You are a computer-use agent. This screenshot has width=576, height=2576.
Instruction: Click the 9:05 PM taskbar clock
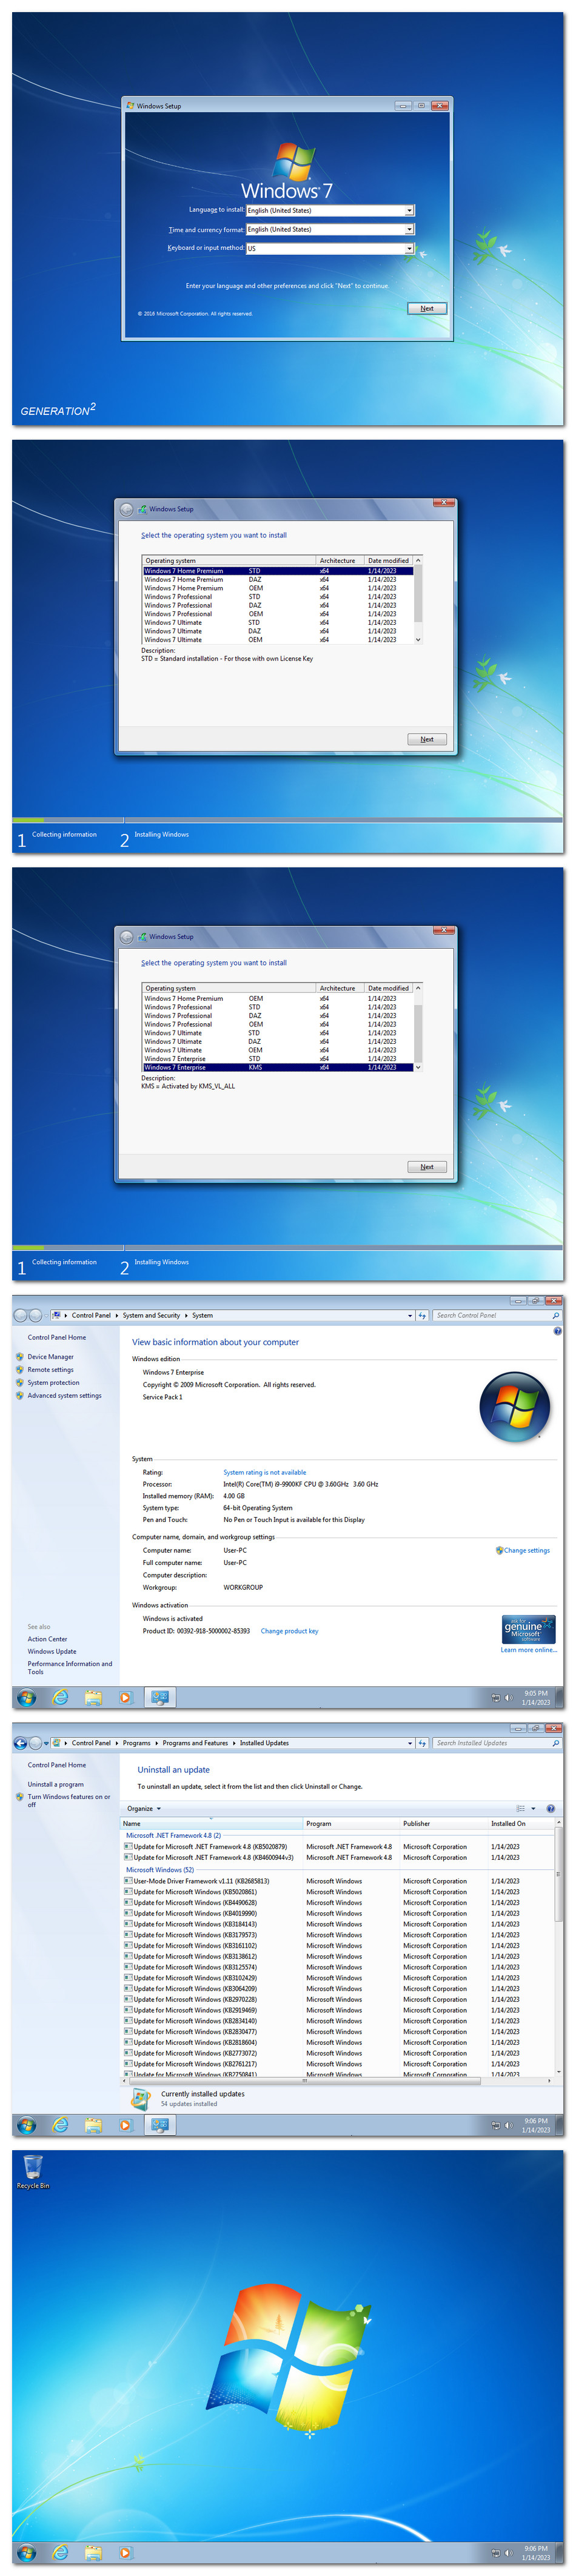(536, 1697)
